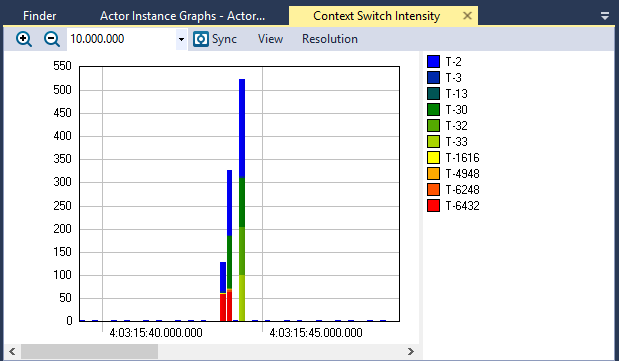
Task: Click the 10.000.000 zoom input field
Action: 122,39
